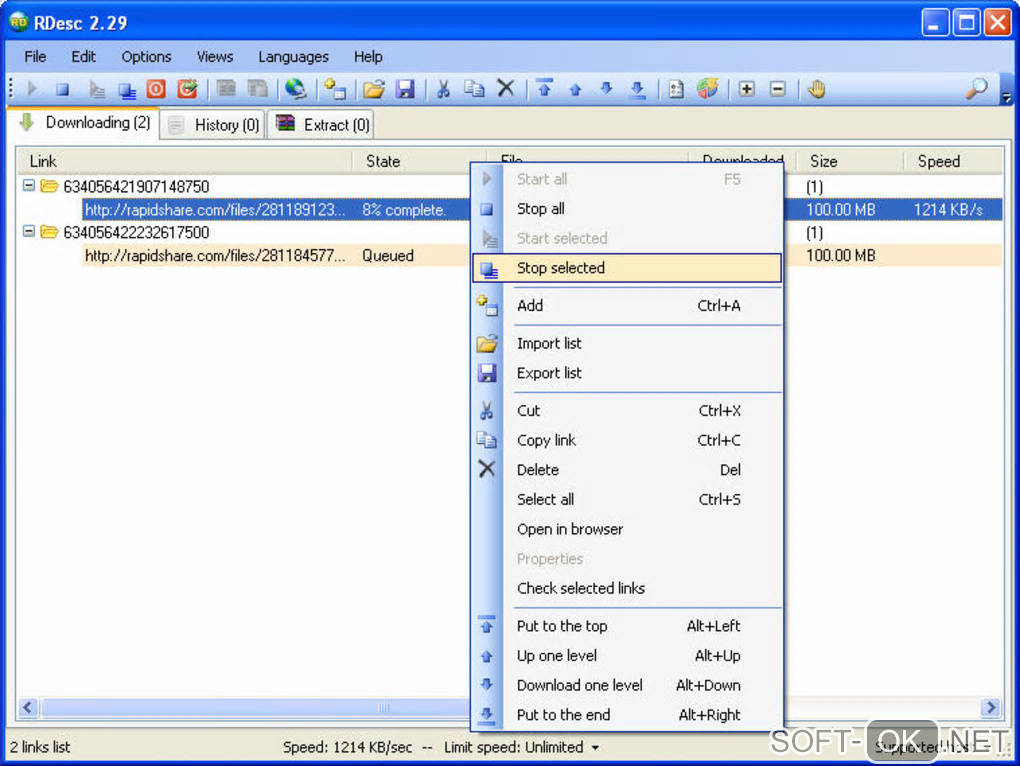Click the floppy disk export list toolbar icon
This screenshot has height=766, width=1020.
point(405,89)
